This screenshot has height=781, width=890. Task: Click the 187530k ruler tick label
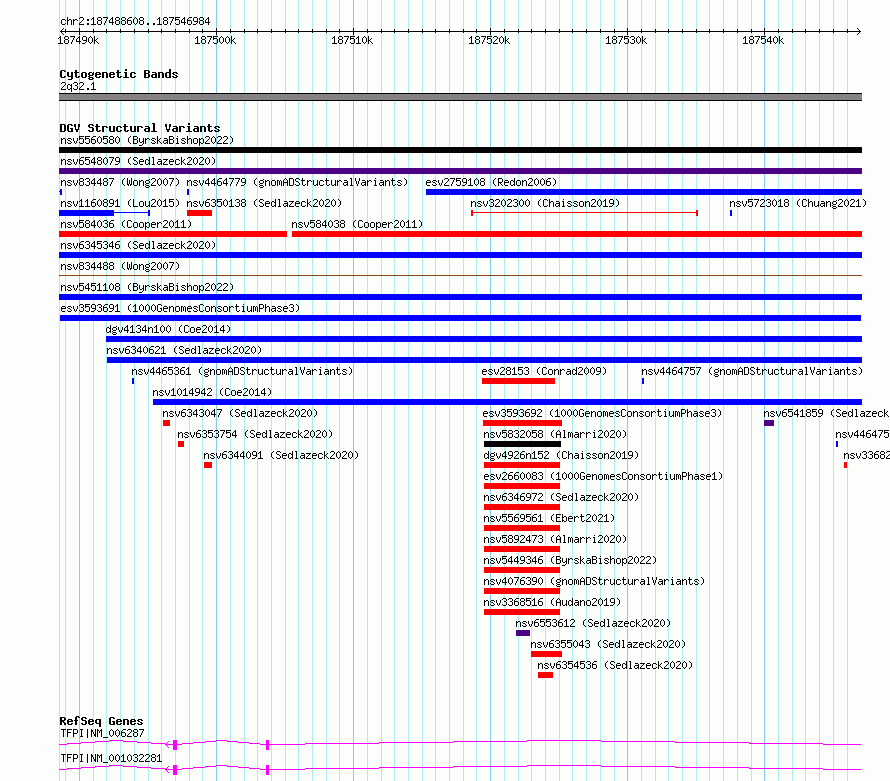click(626, 40)
